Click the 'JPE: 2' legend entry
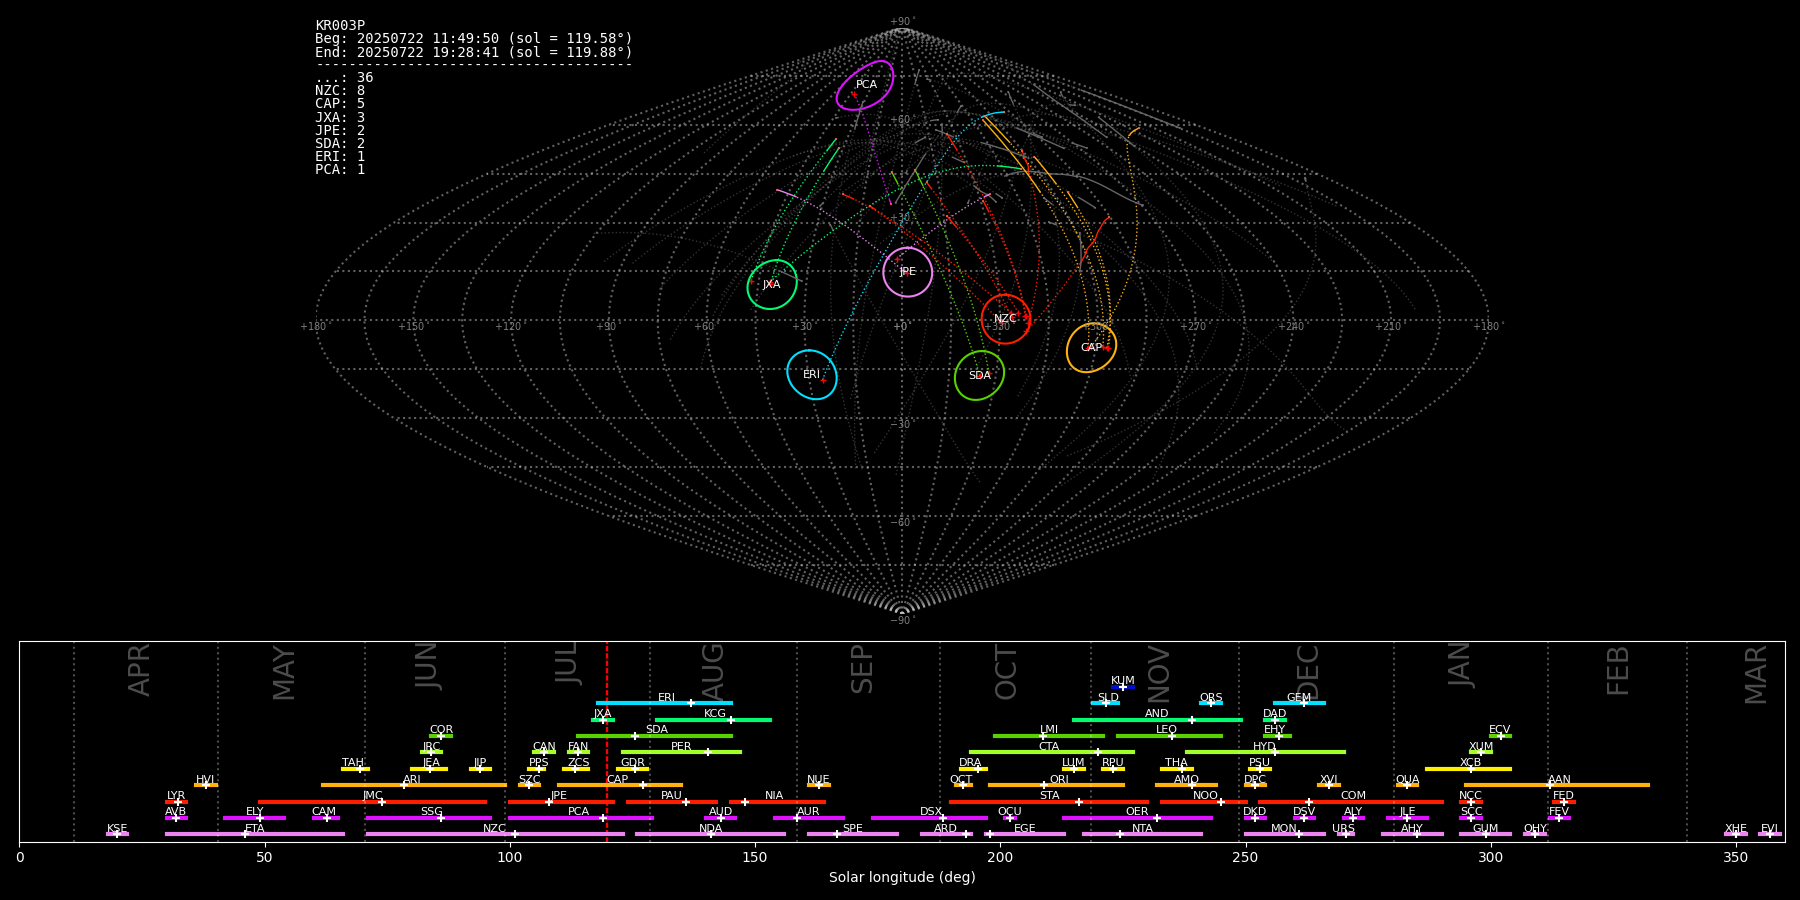The width and height of the screenshot is (1800, 900). tap(340, 130)
